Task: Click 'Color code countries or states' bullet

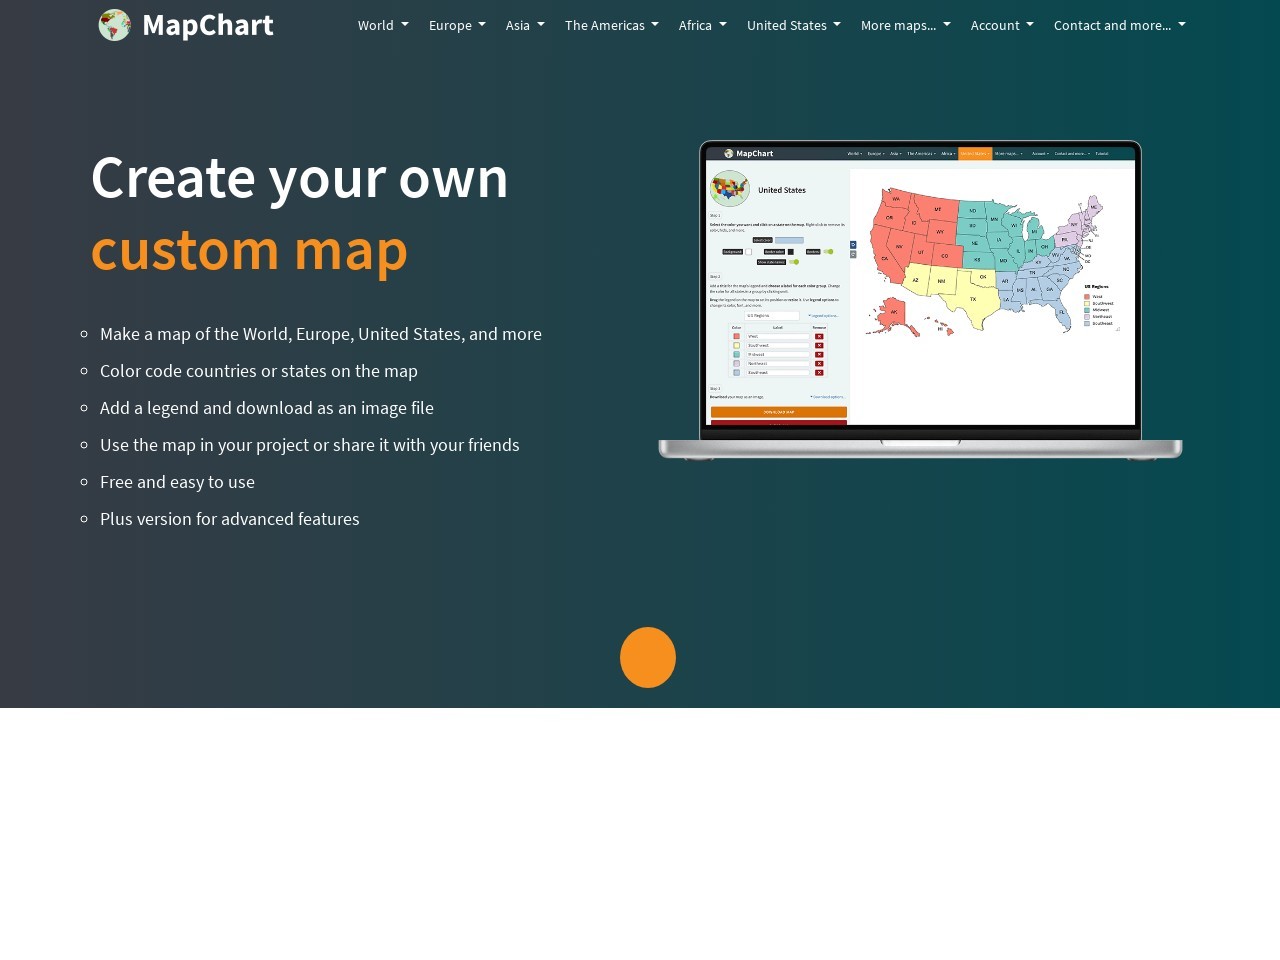Action: click(259, 371)
